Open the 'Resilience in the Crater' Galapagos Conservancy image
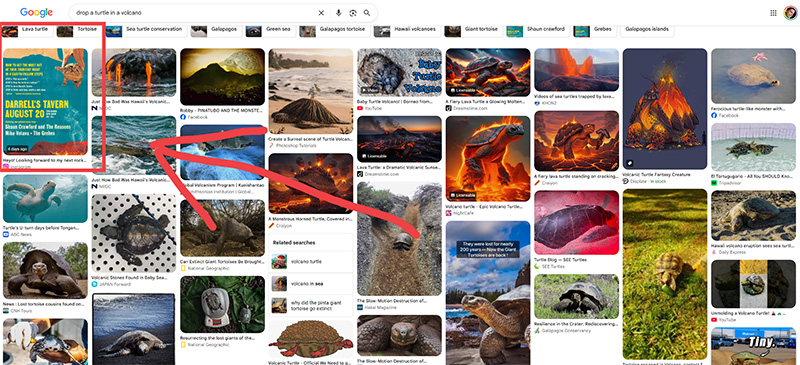 577,296
